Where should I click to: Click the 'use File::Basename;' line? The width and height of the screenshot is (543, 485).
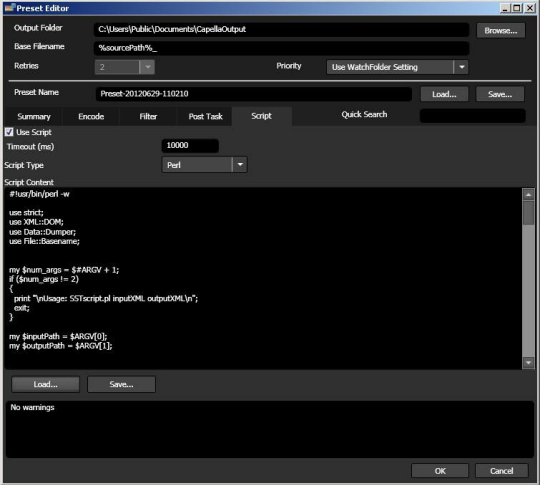pos(44,241)
